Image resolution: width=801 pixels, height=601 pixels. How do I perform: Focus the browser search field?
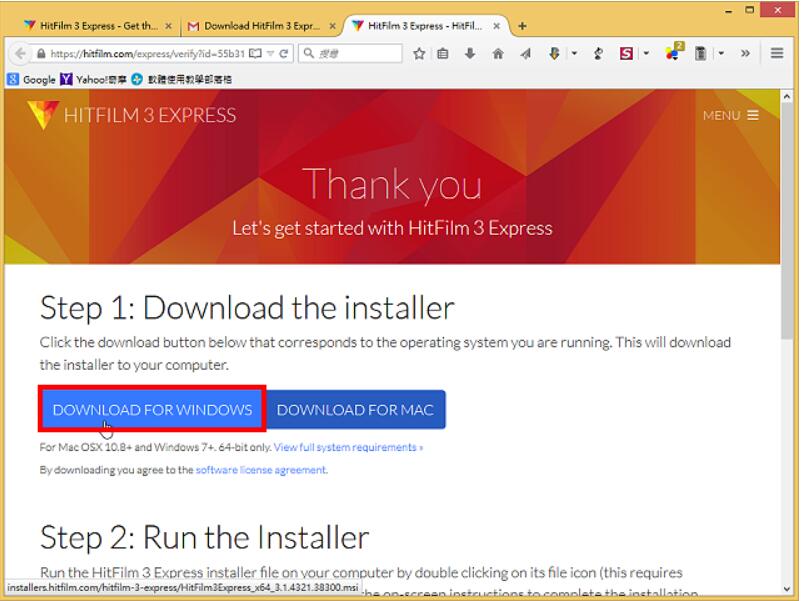pos(350,54)
